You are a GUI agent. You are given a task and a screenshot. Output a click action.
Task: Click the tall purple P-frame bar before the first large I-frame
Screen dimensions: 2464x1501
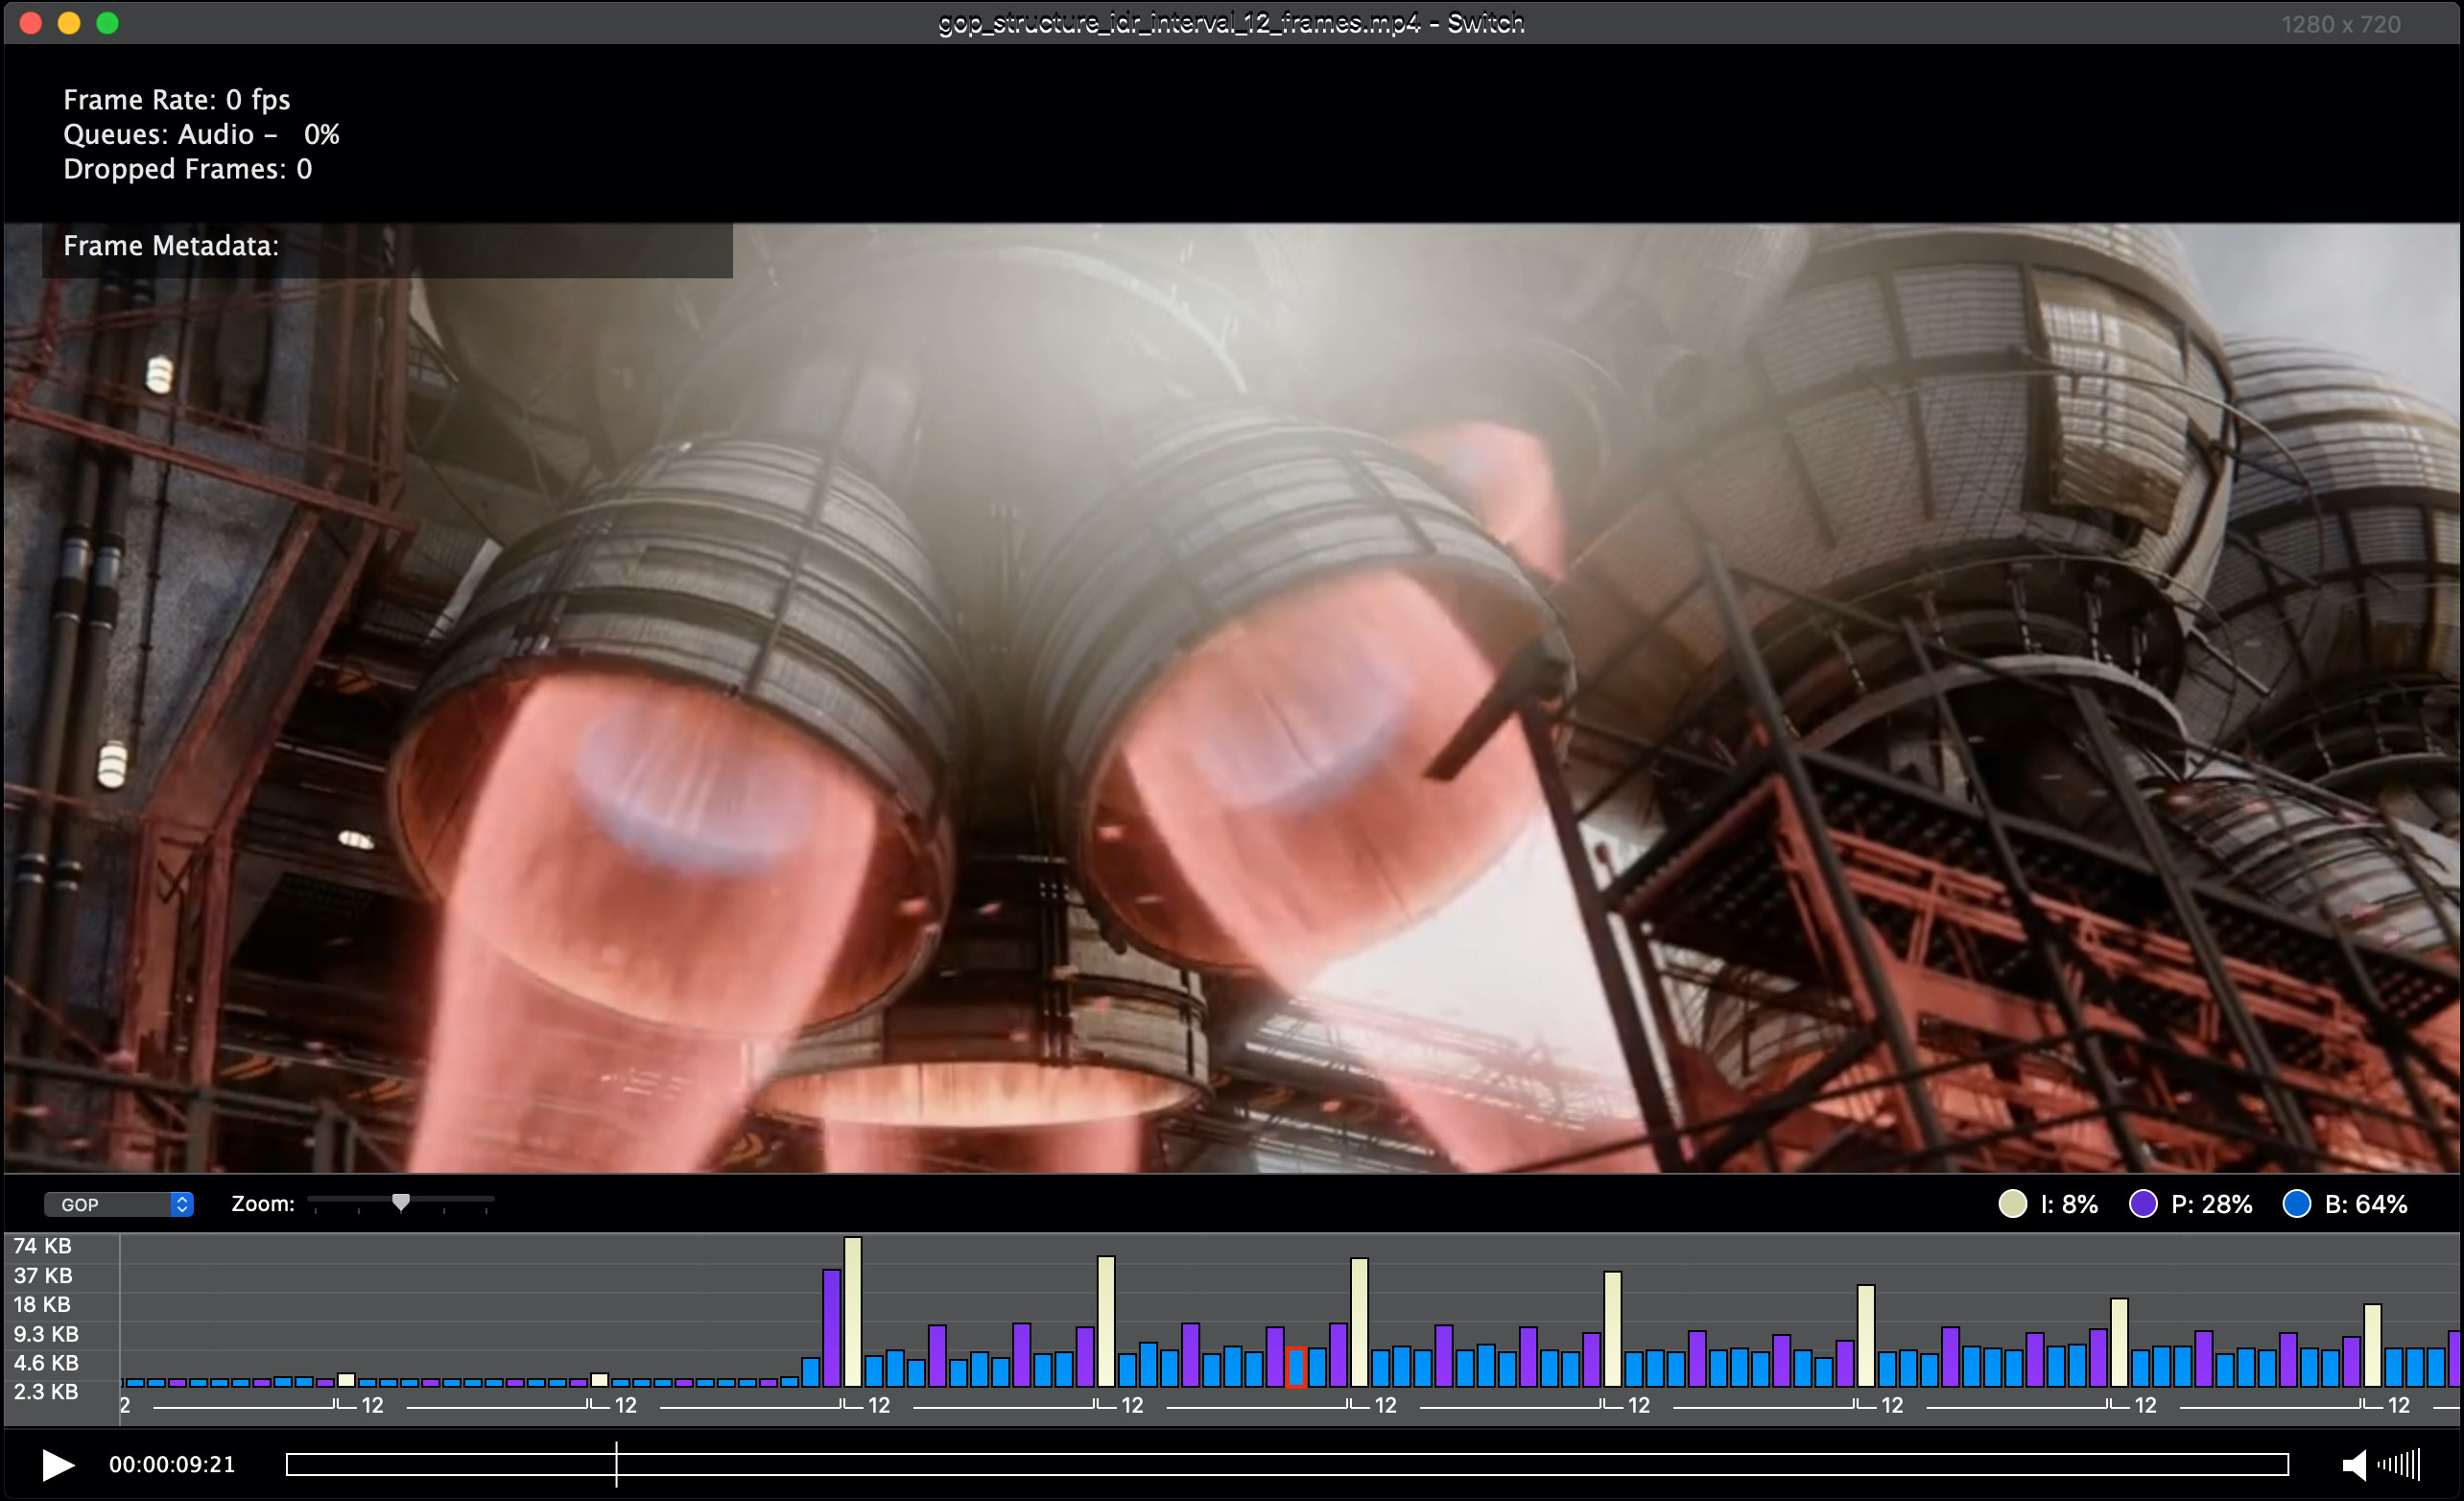[832, 1328]
